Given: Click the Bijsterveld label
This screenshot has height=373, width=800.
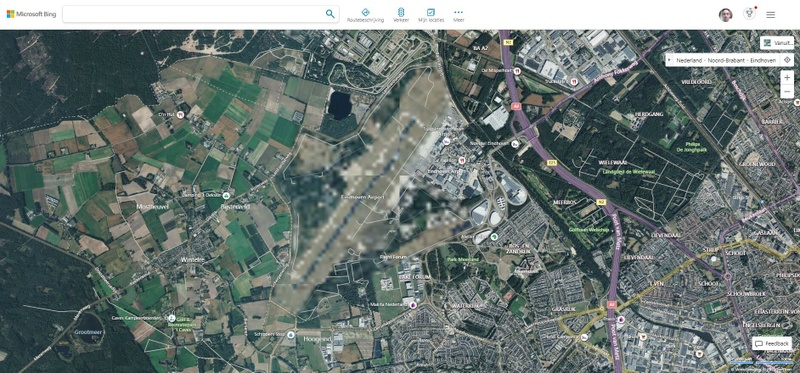Looking at the screenshot, I should point(235,207).
